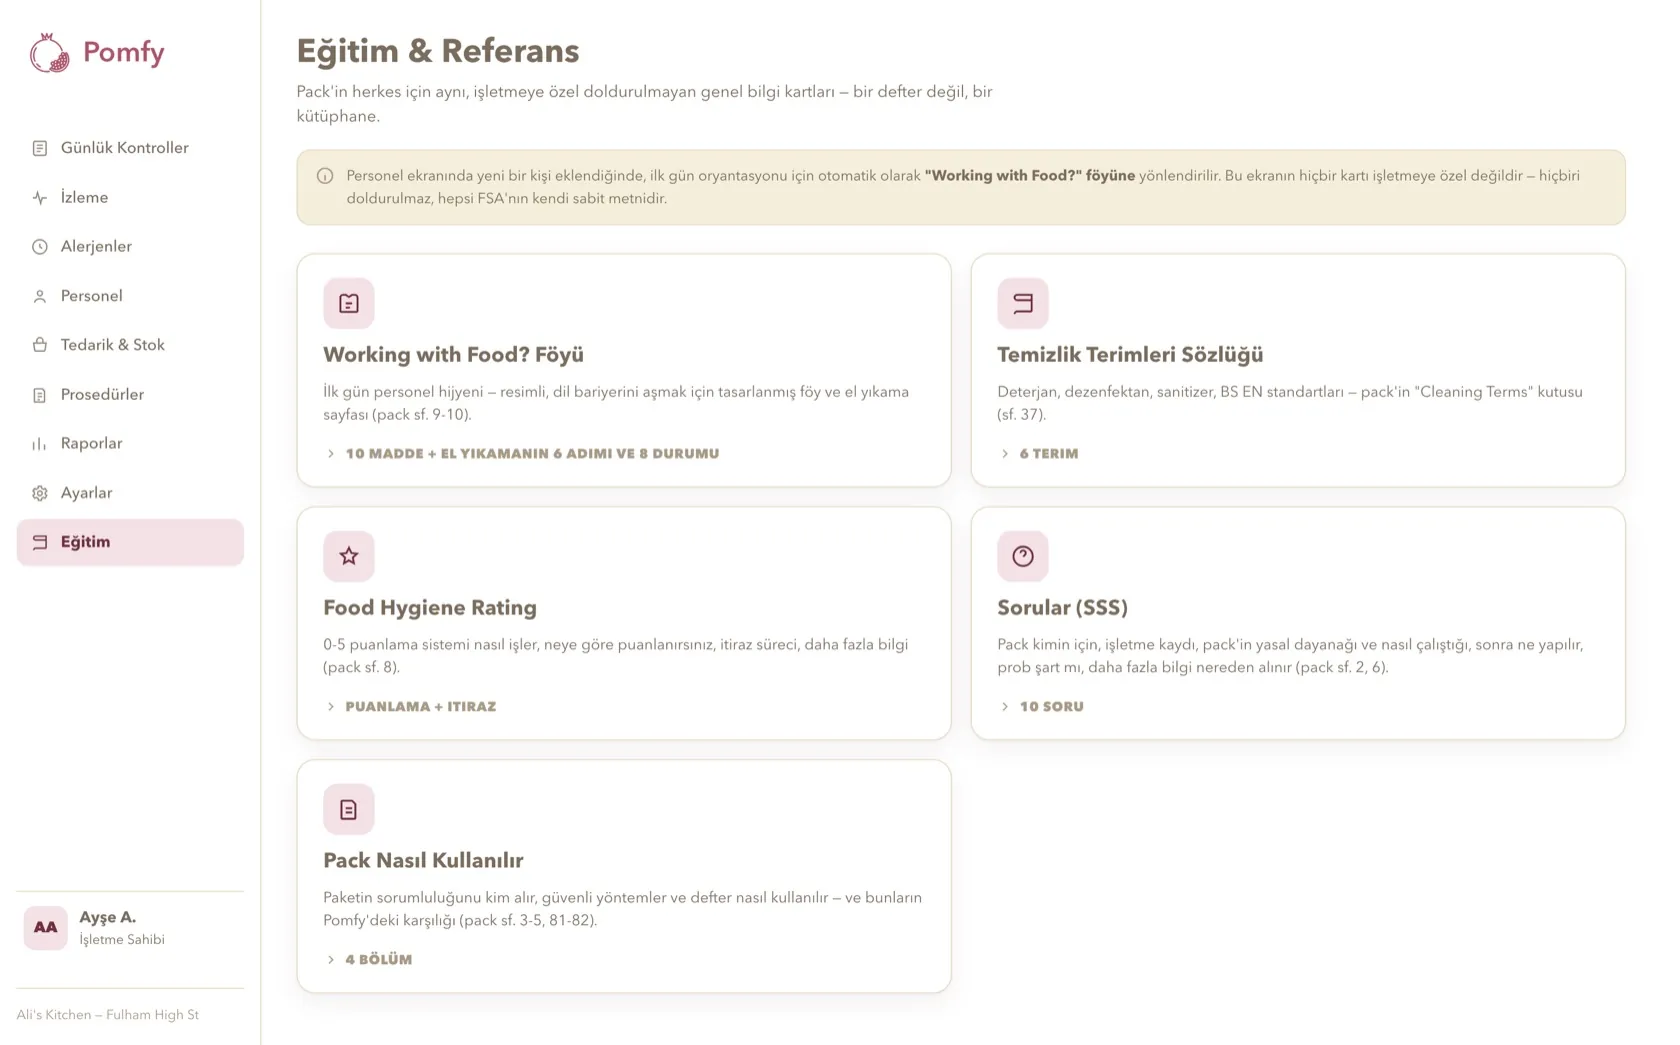View the Raporlar page
The image size is (1680, 1045).
[x=130, y=444]
